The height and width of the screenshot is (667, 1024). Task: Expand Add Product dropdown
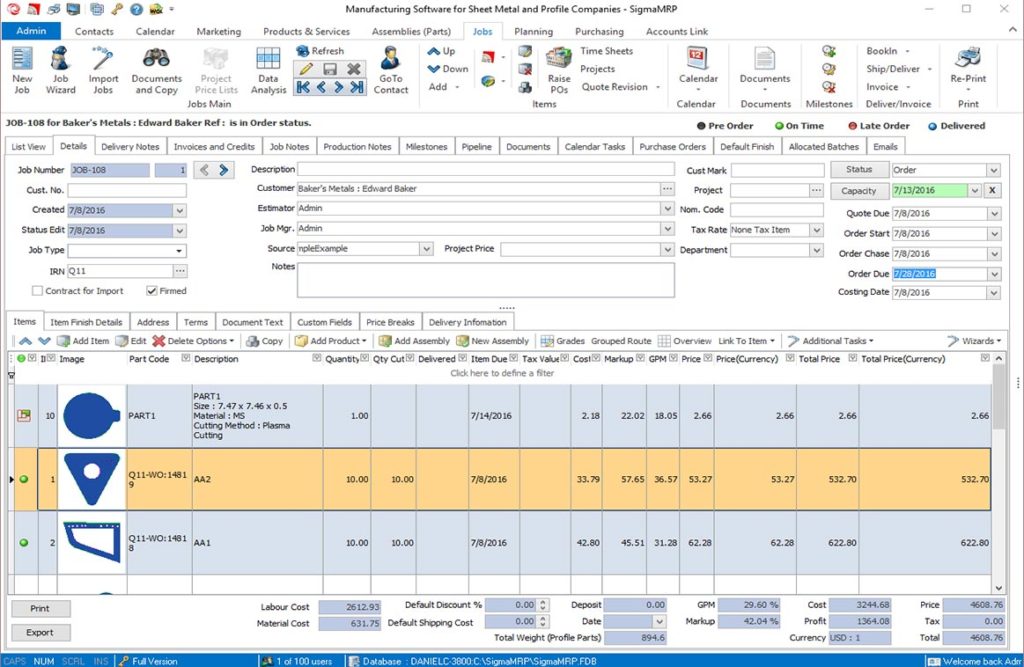tap(364, 341)
